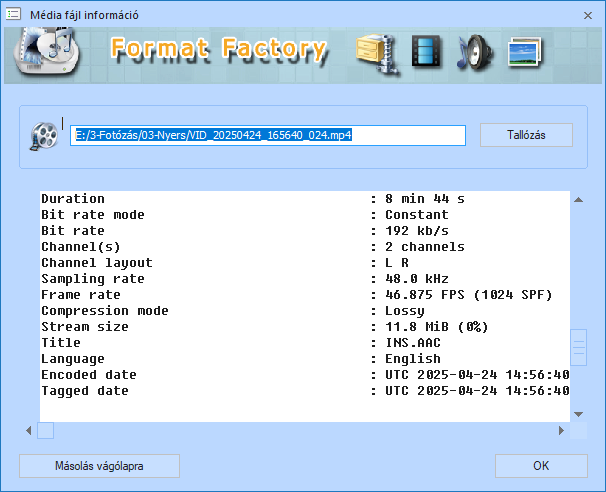
Task: Close the Média fájl információ dialog
Action: pos(588,15)
